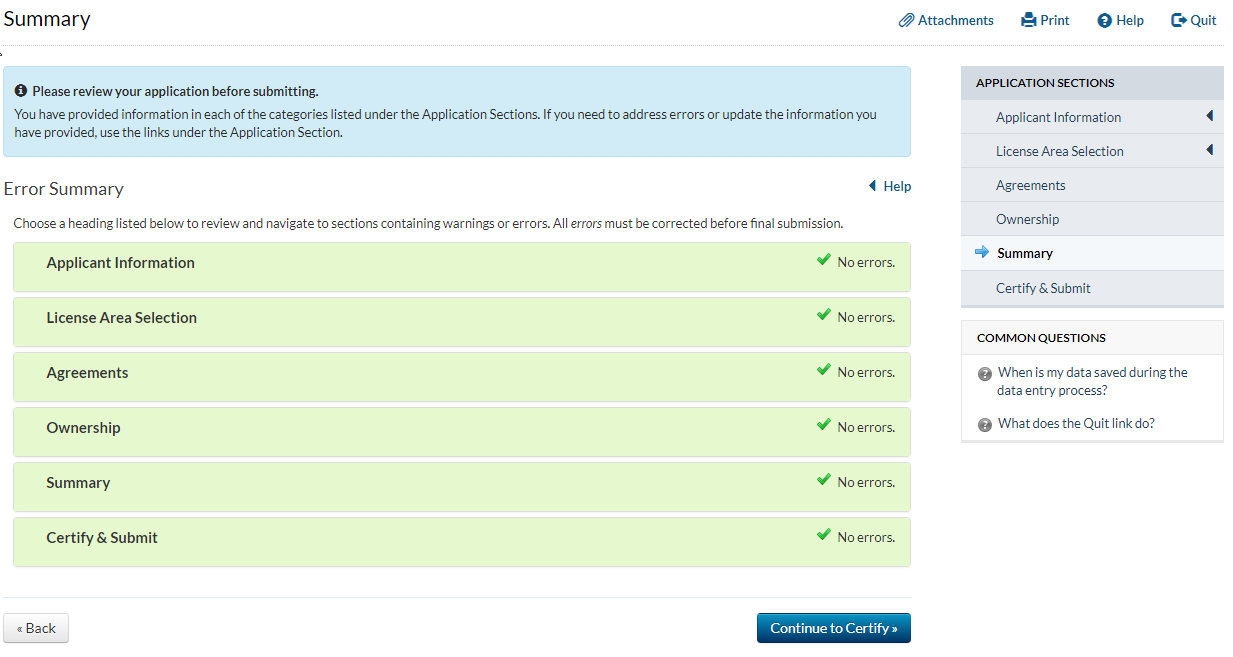Expand Applicant Information sidebar arrow
This screenshot has width=1233, height=657.
click(1209, 117)
